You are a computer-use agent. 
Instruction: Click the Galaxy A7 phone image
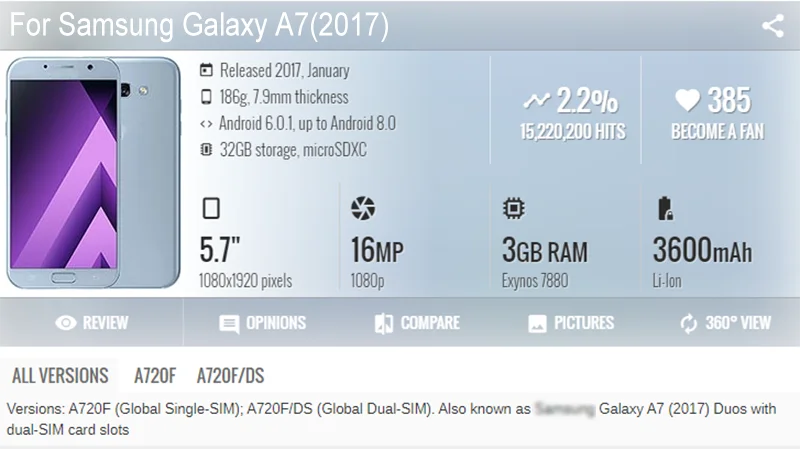coord(93,172)
